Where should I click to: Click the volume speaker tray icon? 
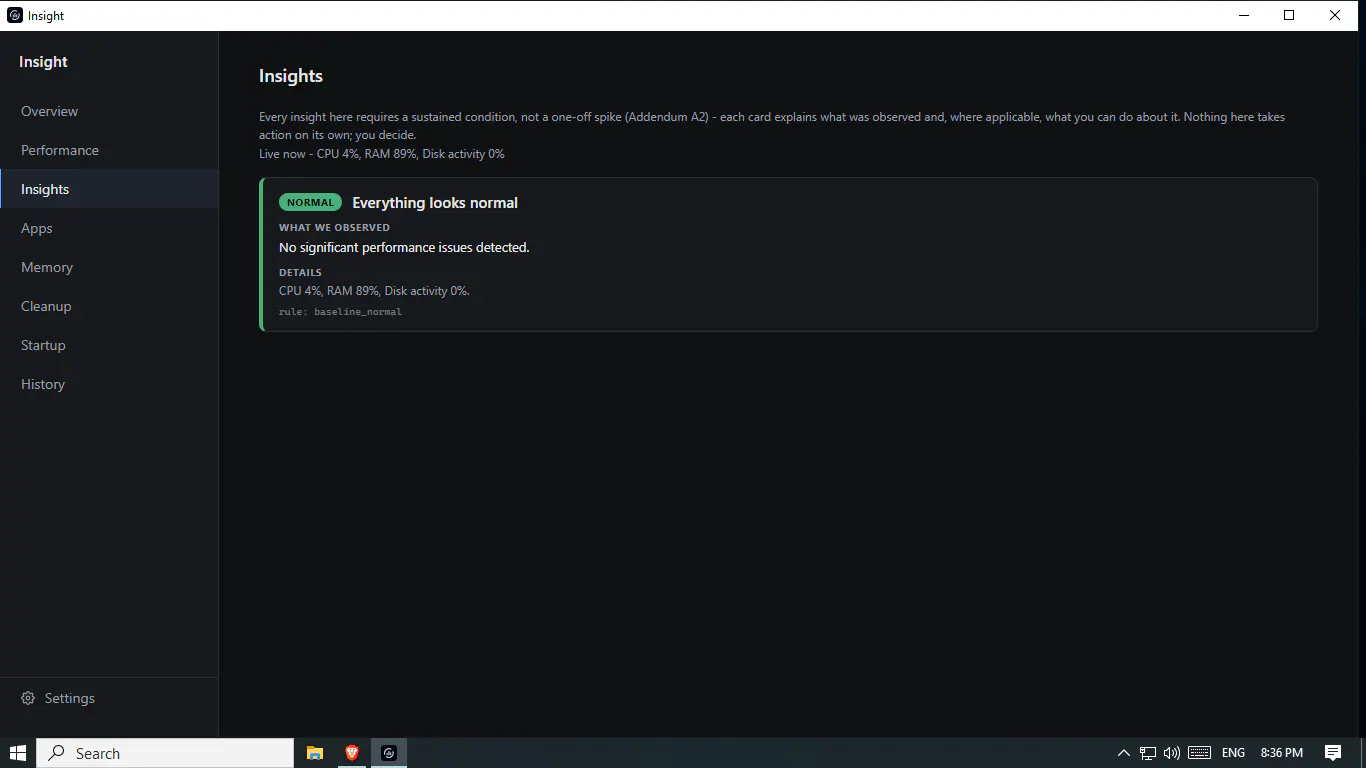[1172, 753]
